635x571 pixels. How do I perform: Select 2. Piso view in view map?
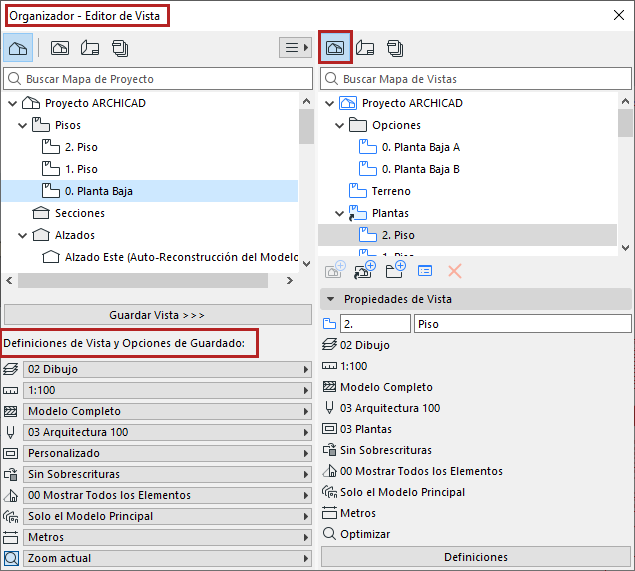coord(467,235)
